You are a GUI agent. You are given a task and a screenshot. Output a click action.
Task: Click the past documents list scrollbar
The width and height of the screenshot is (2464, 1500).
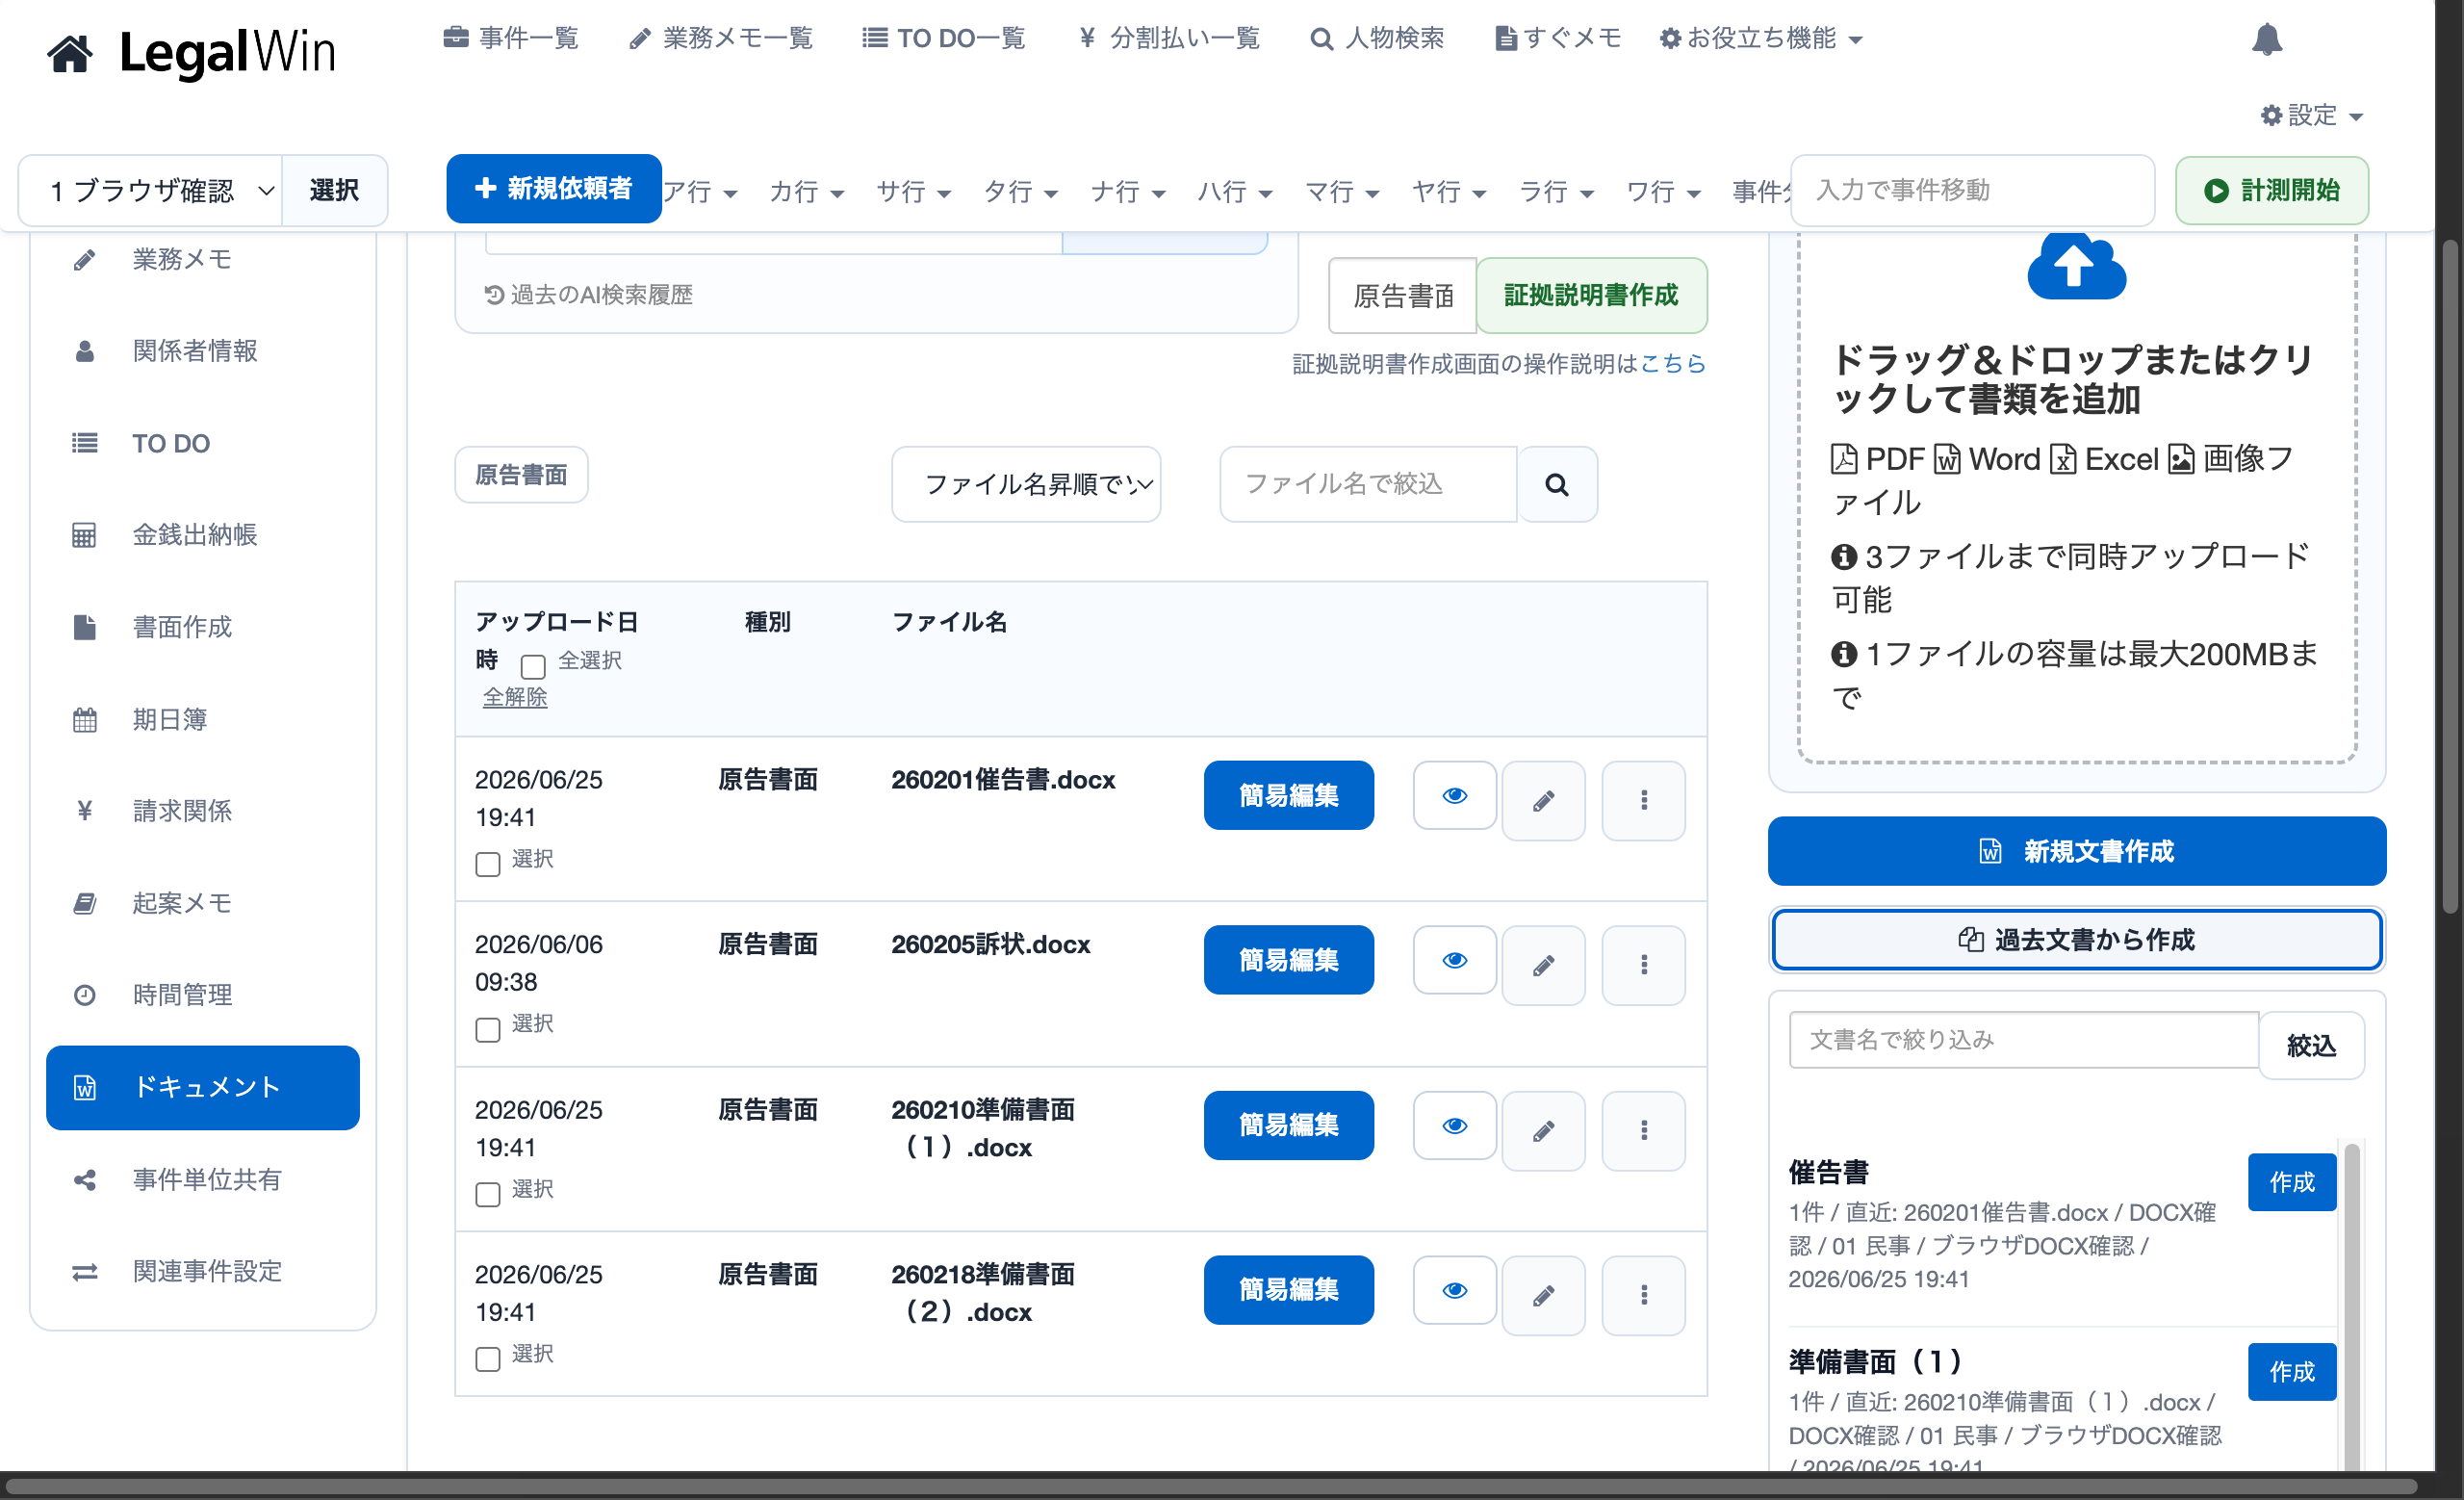[2352, 1306]
